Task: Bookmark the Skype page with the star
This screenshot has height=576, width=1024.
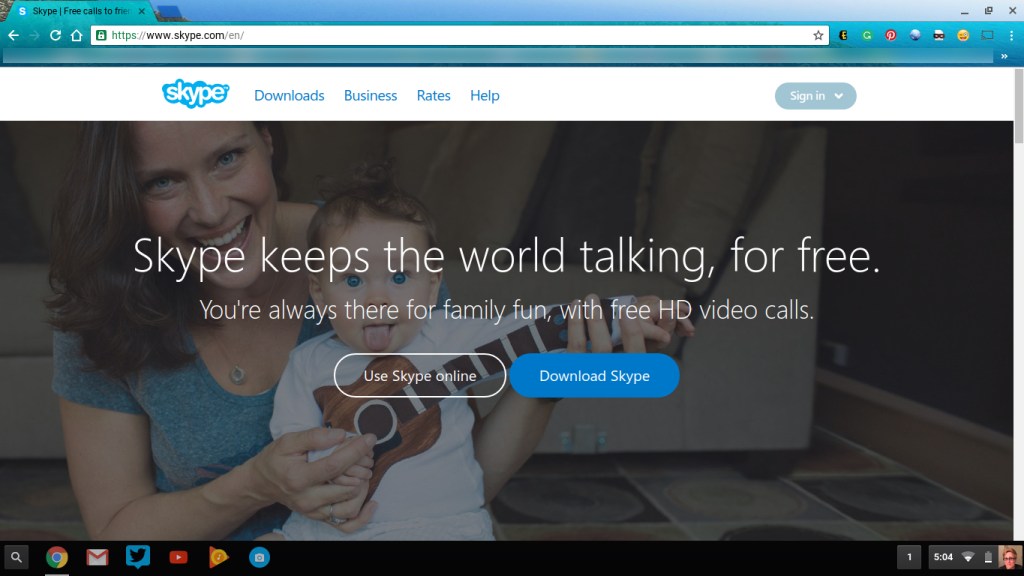Action: click(820, 34)
